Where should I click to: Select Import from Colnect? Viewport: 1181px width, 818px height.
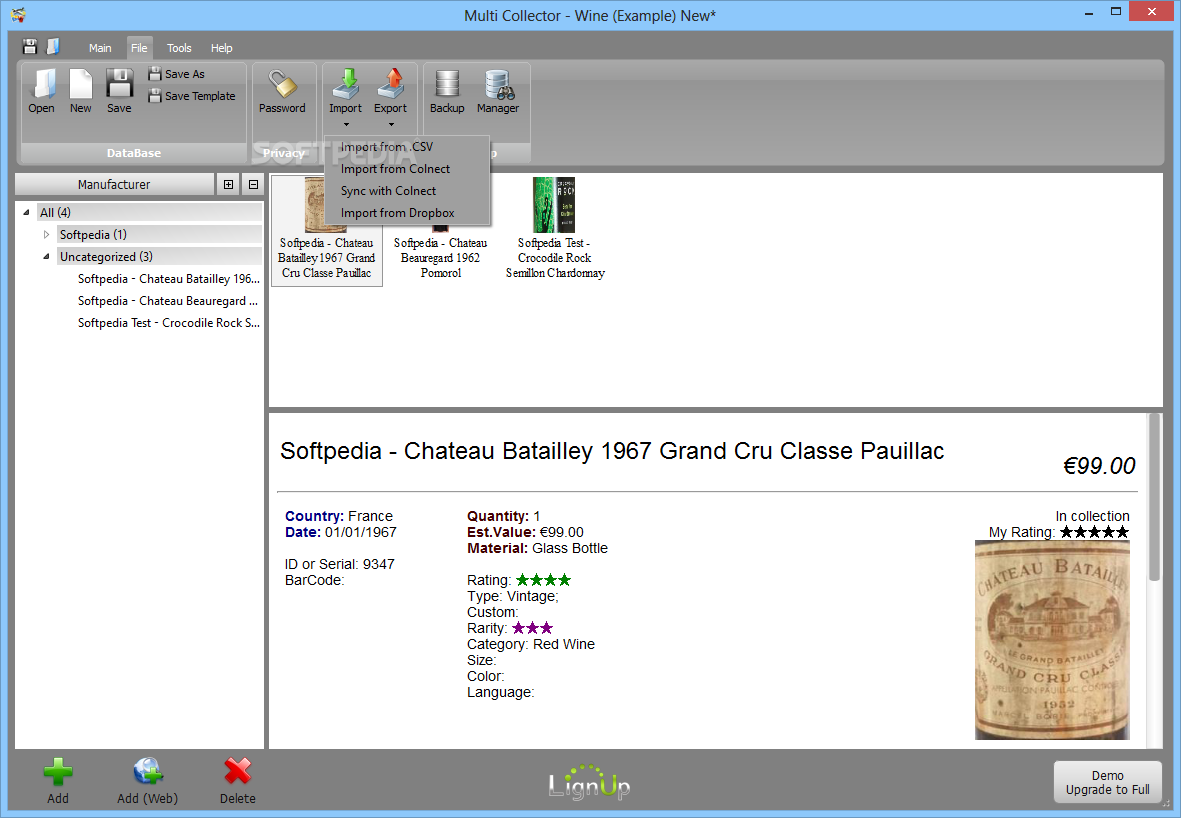[x=407, y=169]
